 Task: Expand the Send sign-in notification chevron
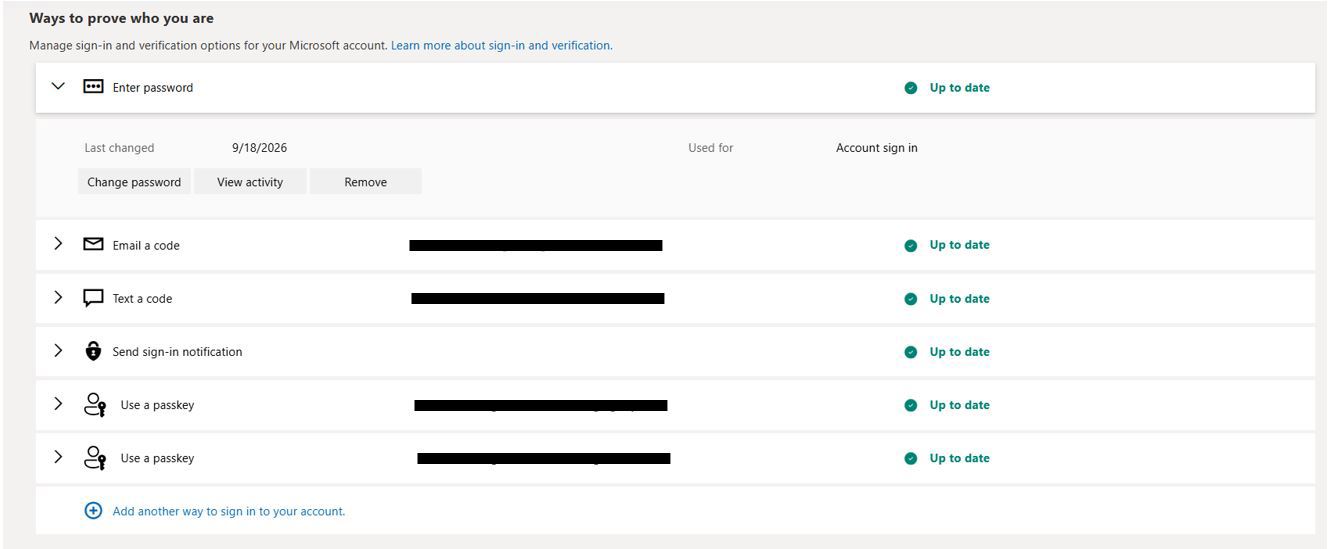(58, 351)
